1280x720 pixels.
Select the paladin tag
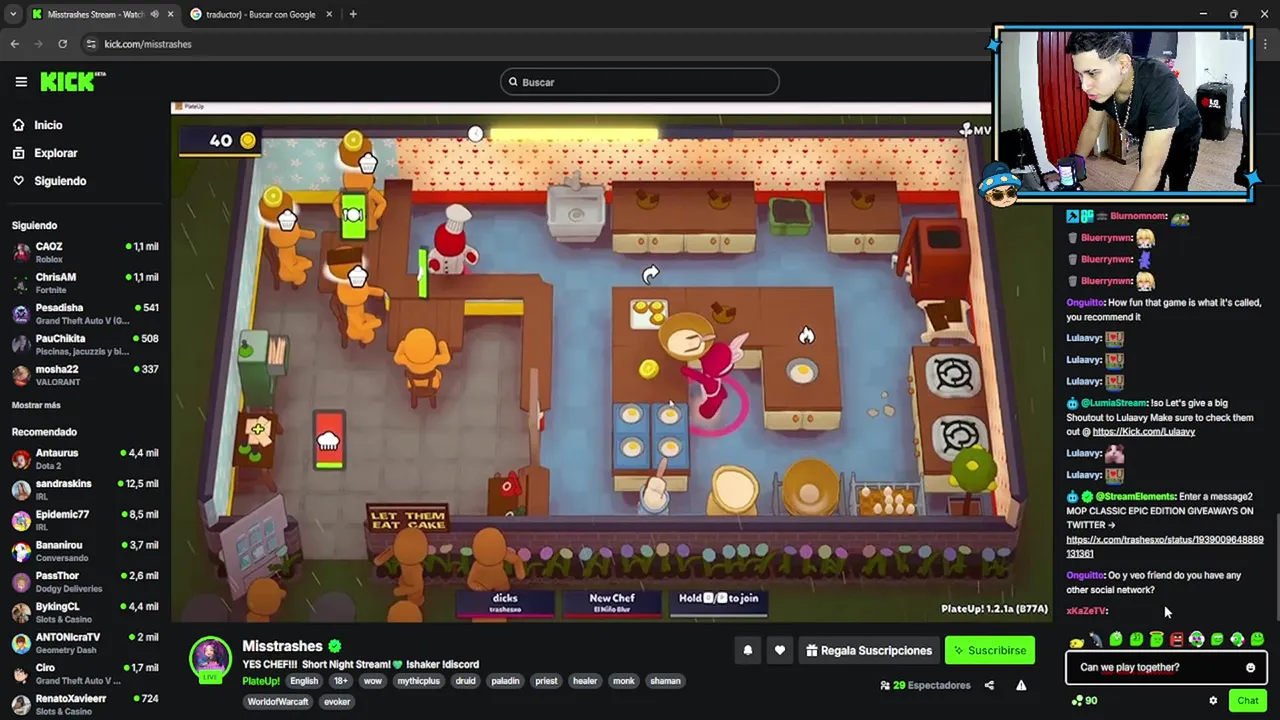tap(505, 681)
